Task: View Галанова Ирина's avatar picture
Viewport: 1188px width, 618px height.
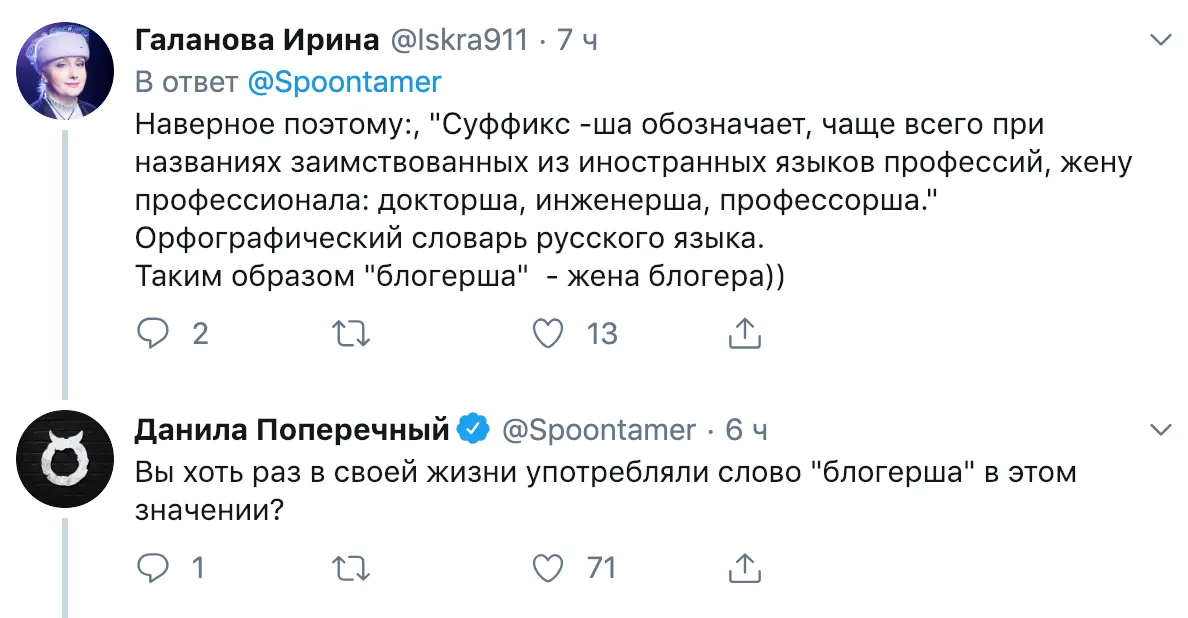Action: point(65,72)
